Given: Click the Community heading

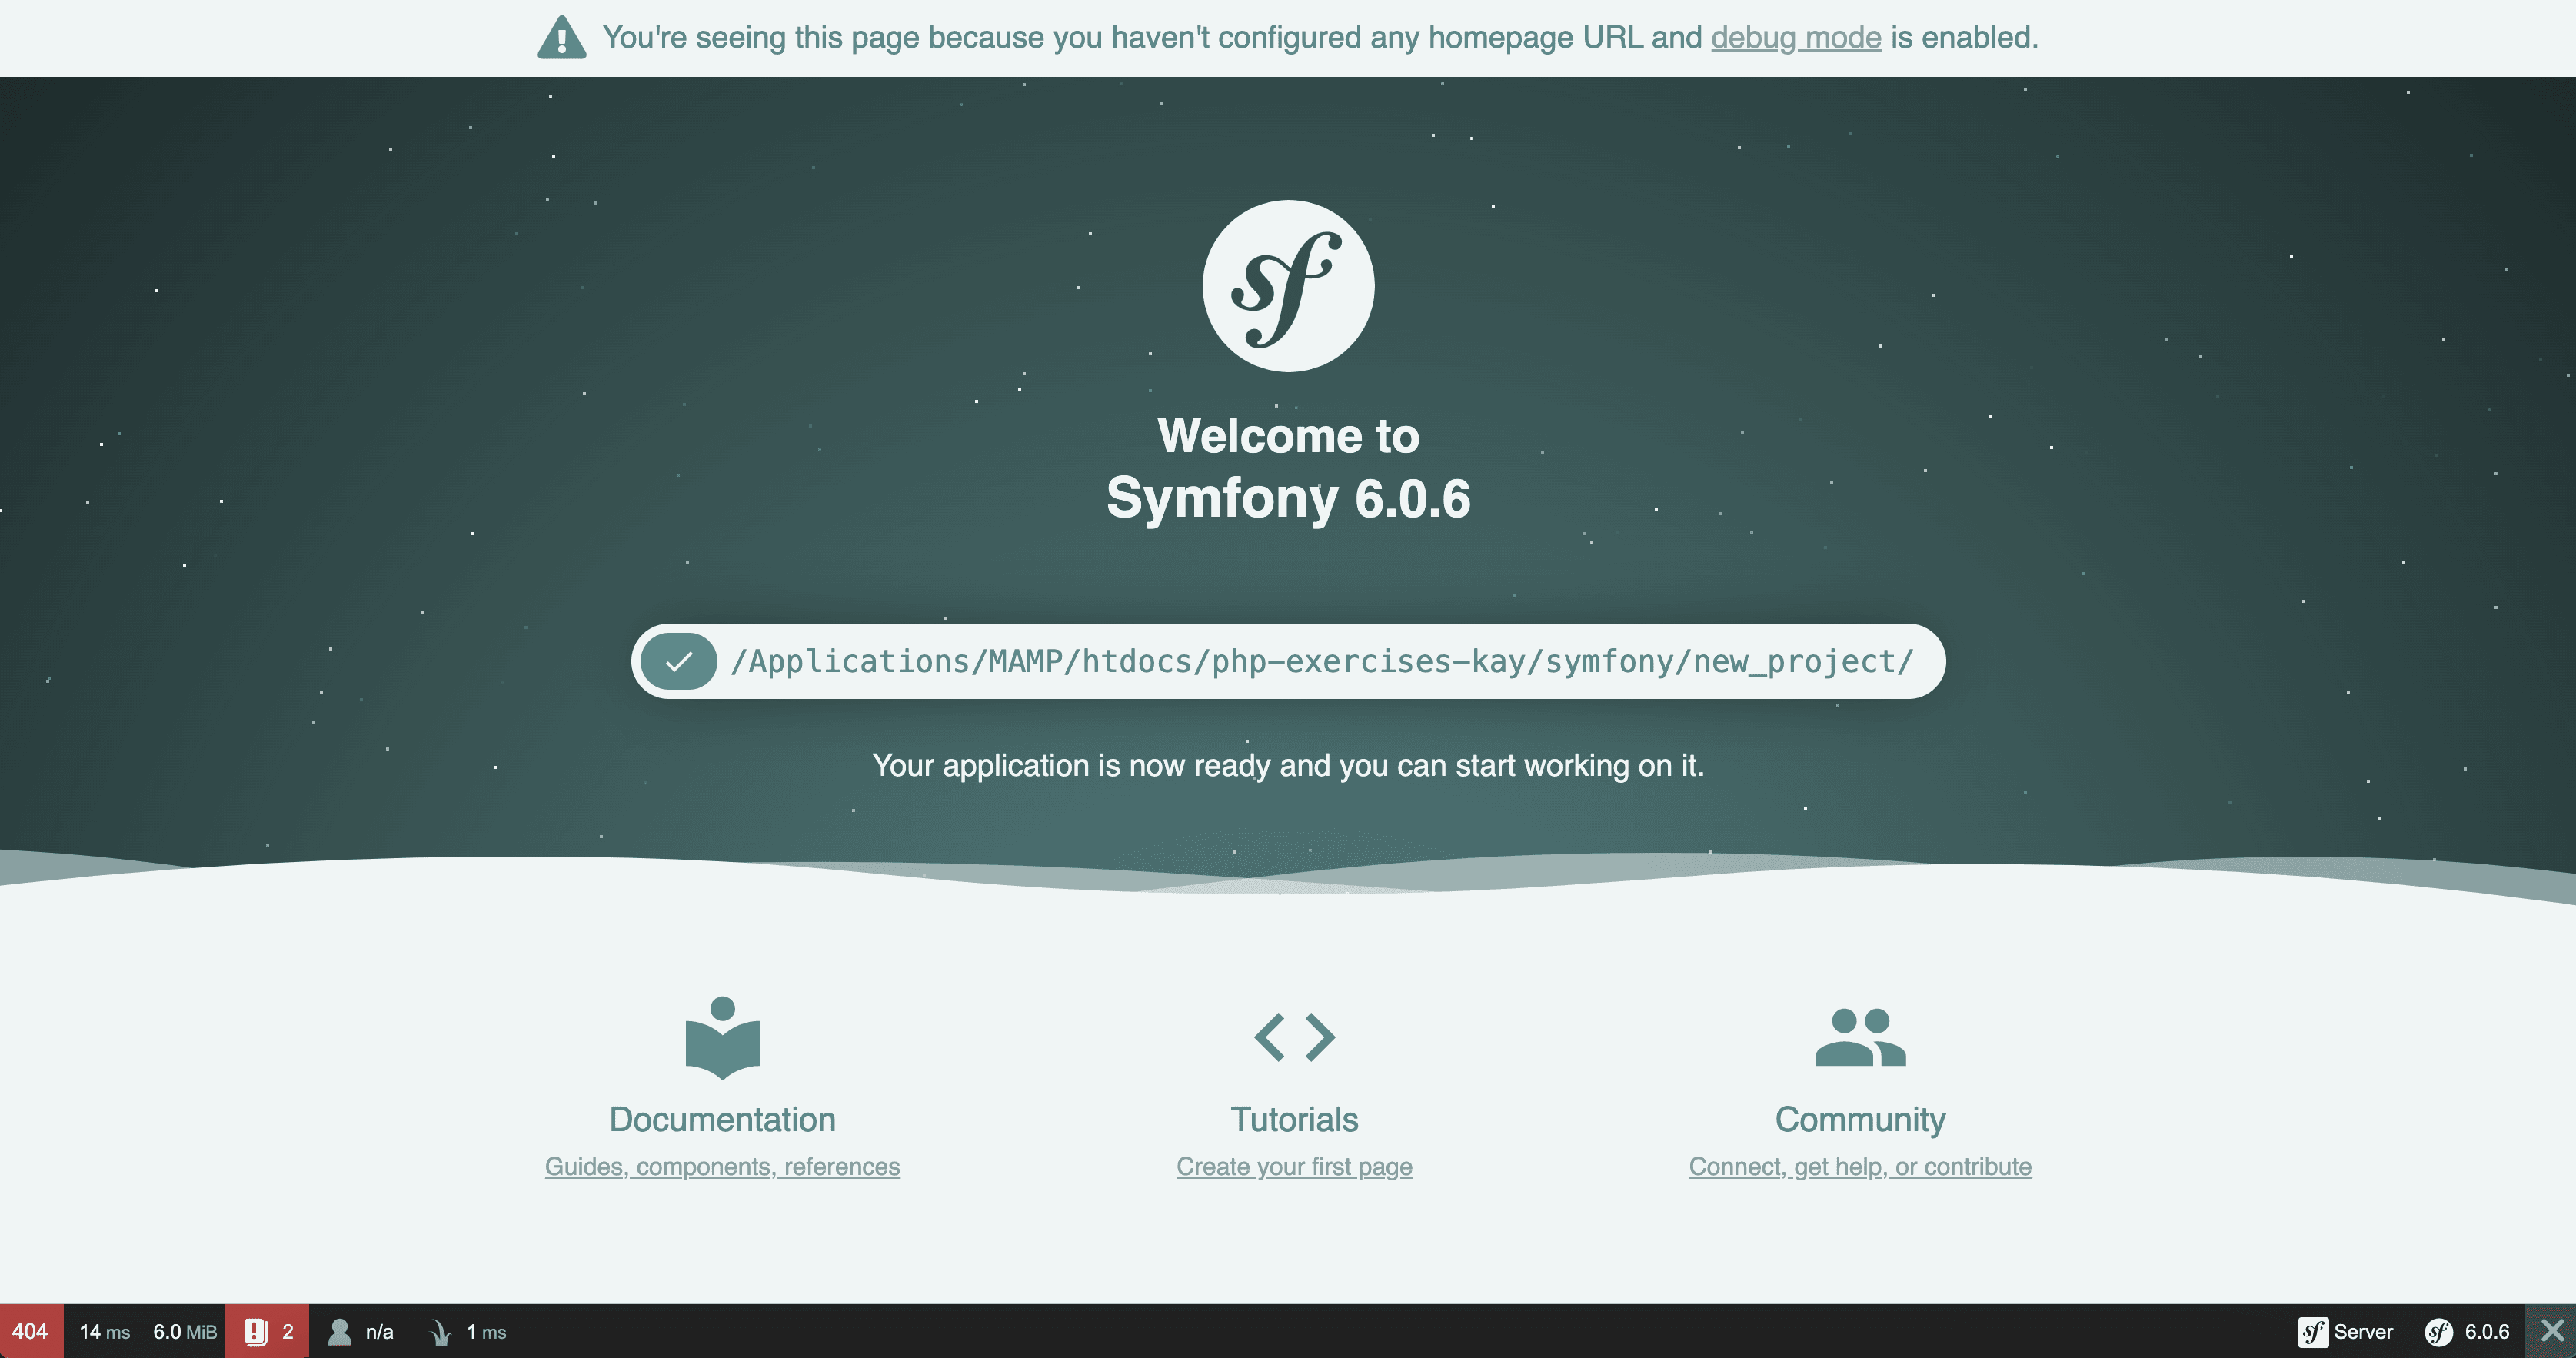Looking at the screenshot, I should tap(1860, 1119).
